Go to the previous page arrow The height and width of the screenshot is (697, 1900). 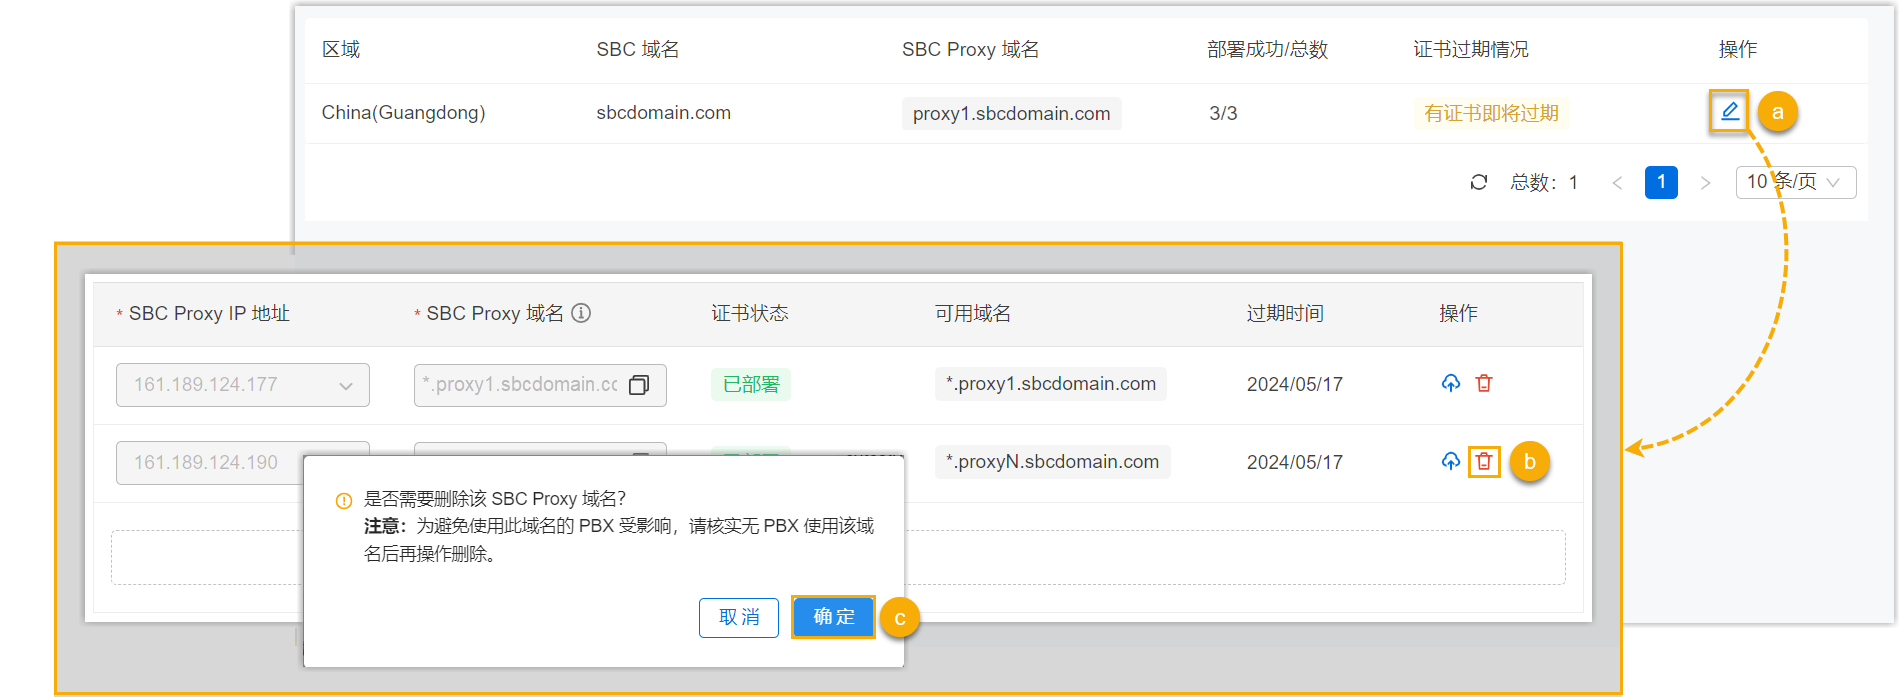click(x=1617, y=182)
